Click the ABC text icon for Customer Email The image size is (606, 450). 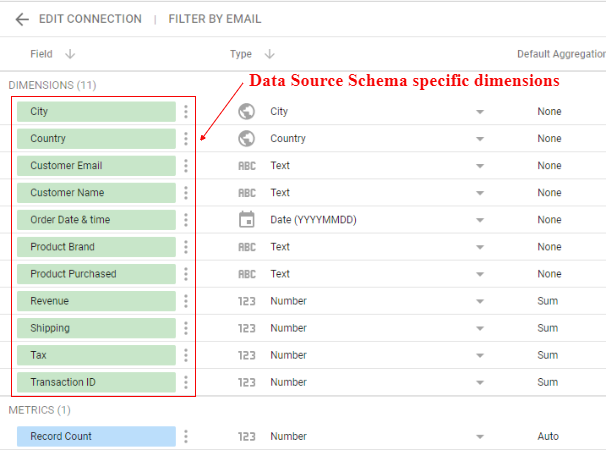(247, 166)
